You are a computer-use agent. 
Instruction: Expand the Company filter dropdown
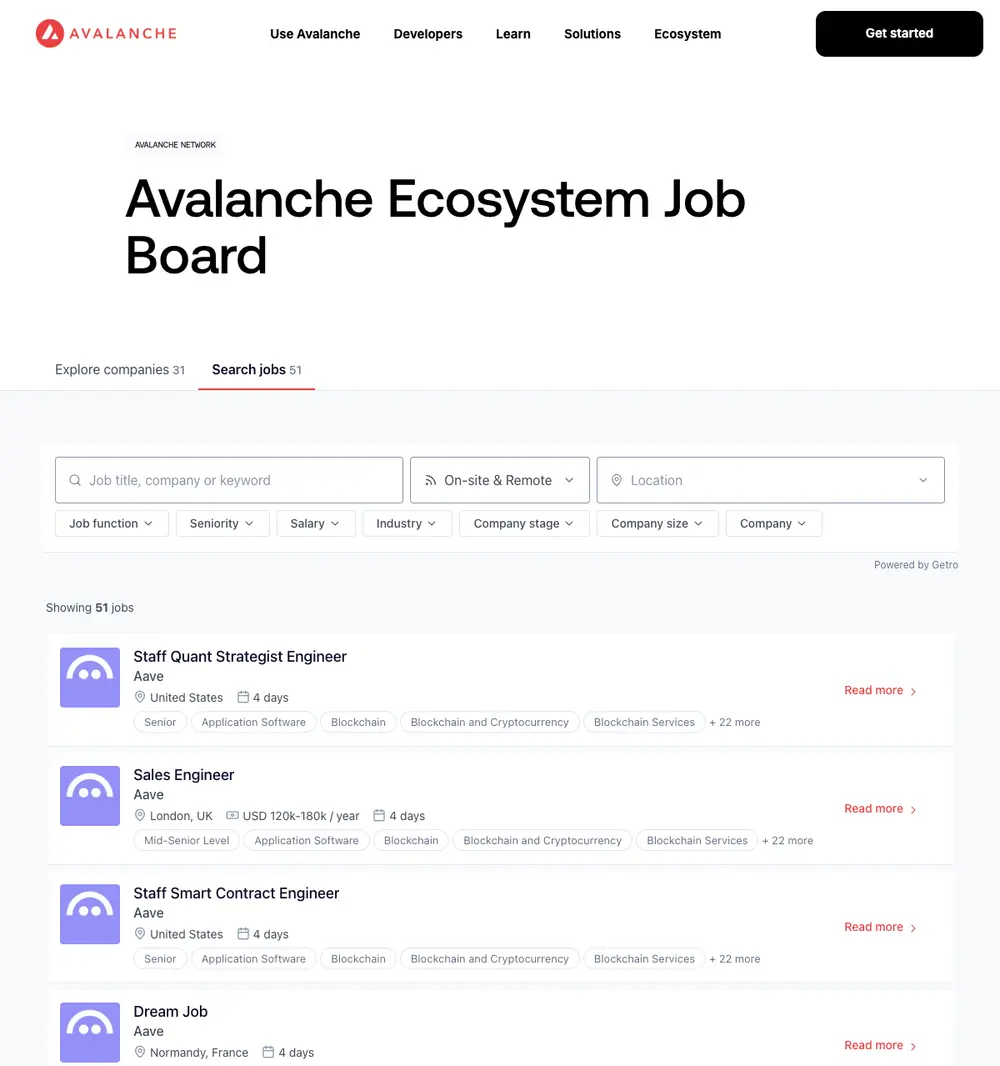click(x=774, y=523)
